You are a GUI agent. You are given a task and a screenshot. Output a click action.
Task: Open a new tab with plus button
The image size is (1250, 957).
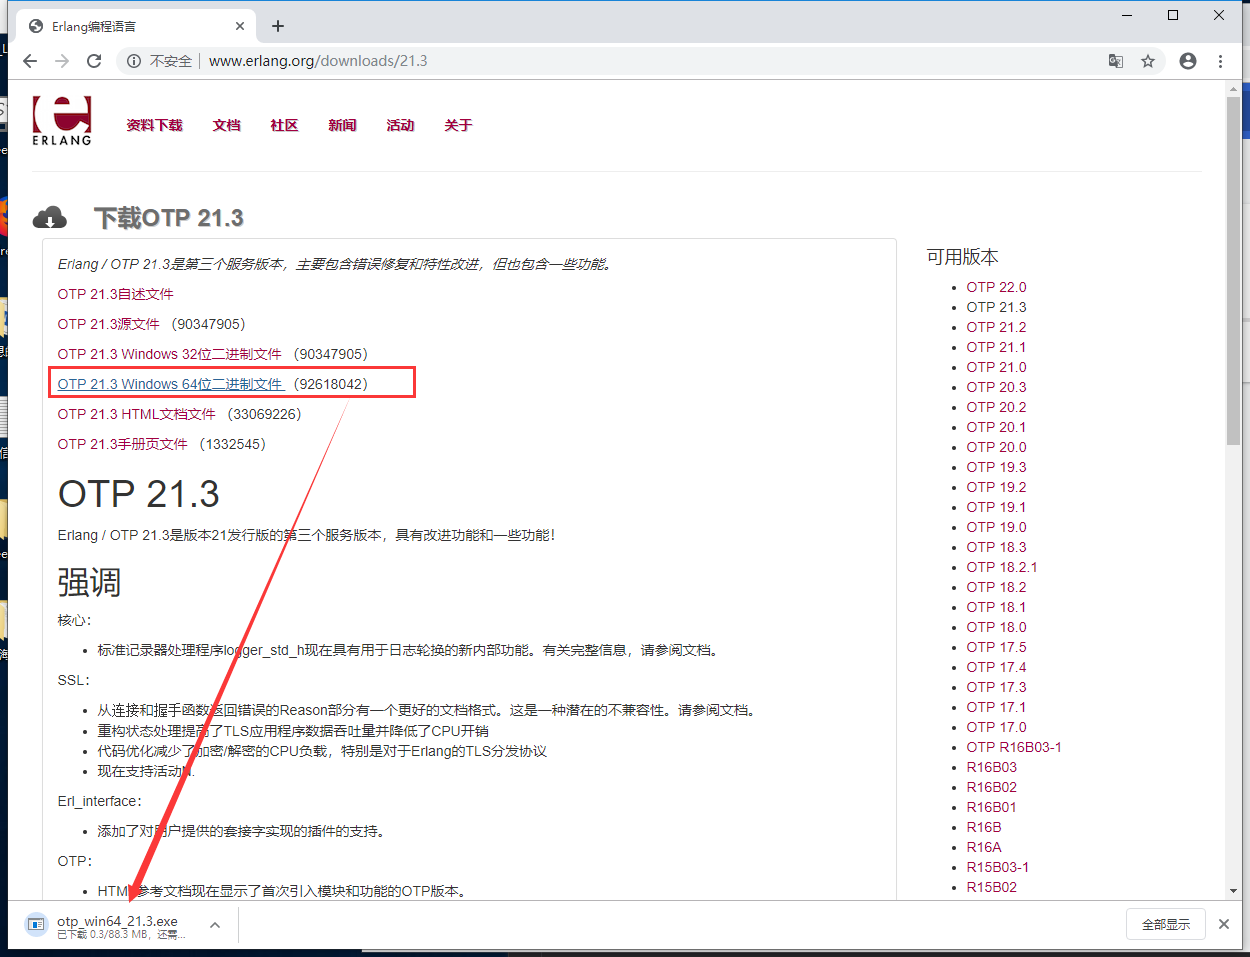278,26
